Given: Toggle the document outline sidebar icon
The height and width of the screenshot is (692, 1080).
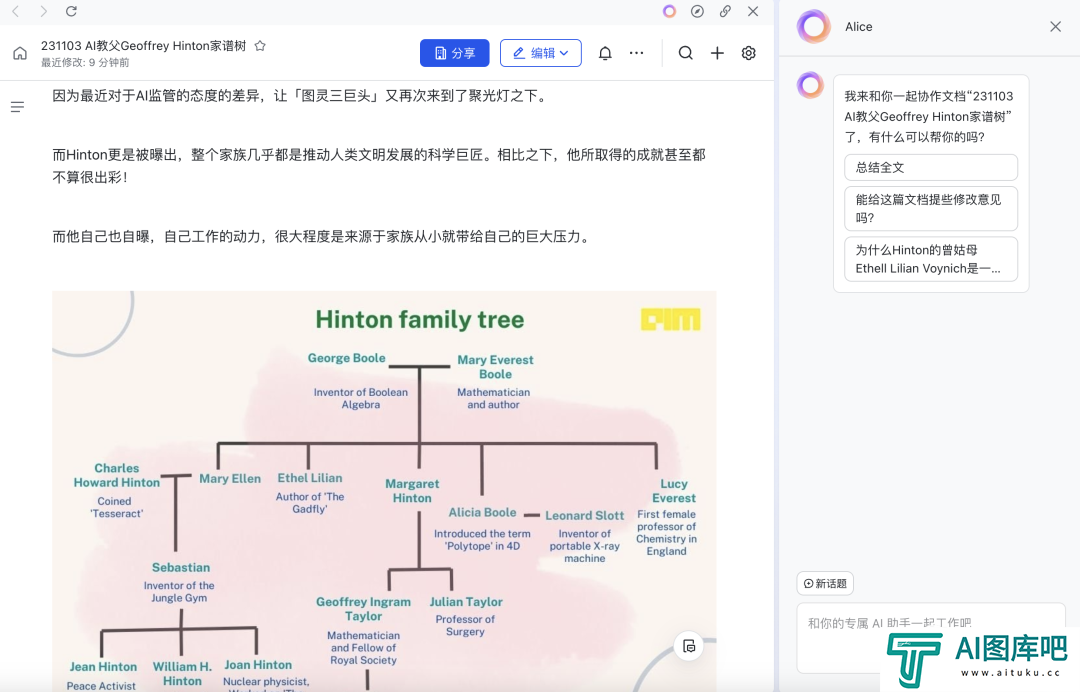Looking at the screenshot, I should [x=17, y=107].
